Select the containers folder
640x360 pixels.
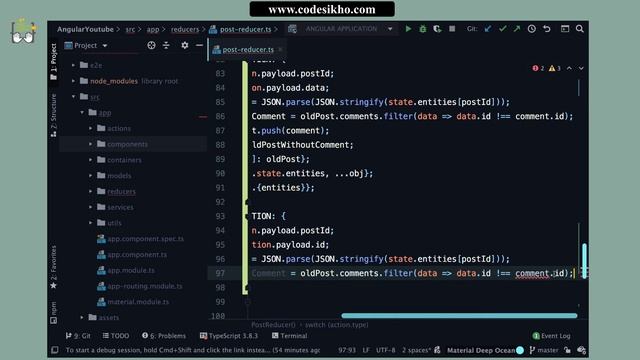(x=124, y=160)
